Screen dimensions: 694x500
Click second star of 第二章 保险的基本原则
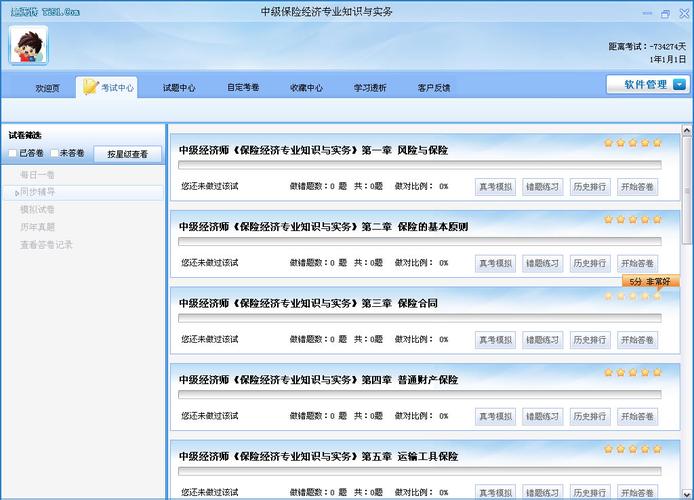(x=621, y=219)
